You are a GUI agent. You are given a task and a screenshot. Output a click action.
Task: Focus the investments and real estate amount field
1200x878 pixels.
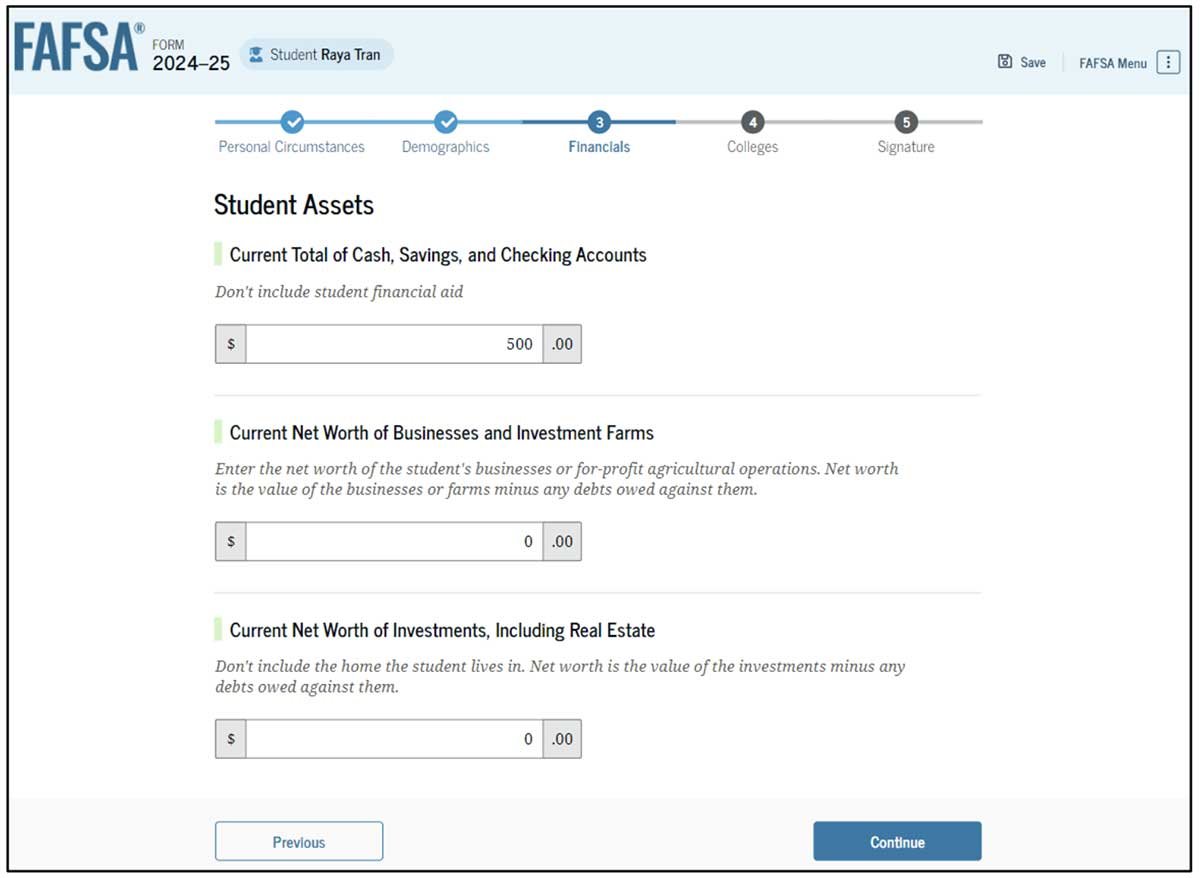pos(395,739)
